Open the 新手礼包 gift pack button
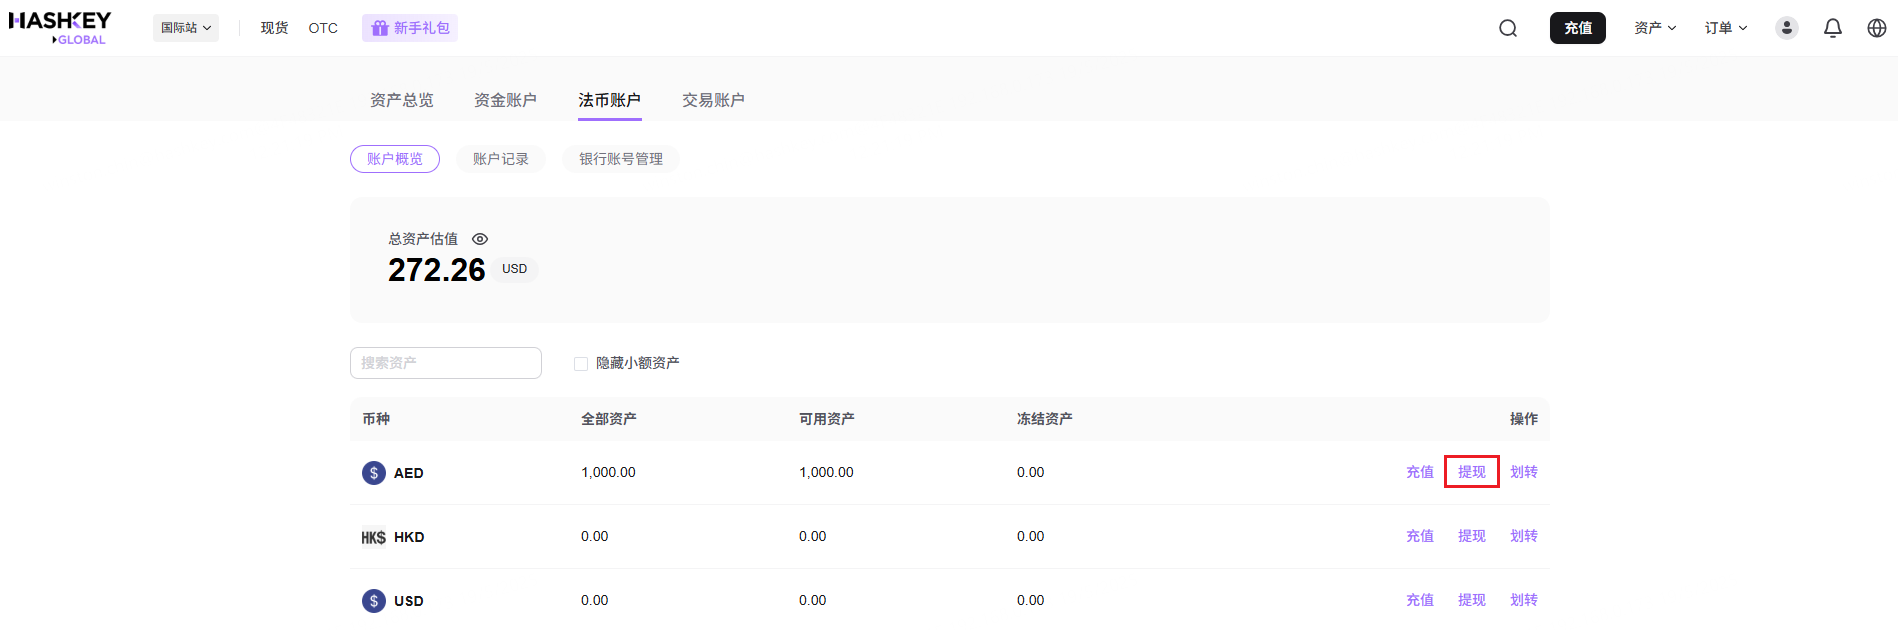Viewport: 1898px width, 630px height. (410, 28)
